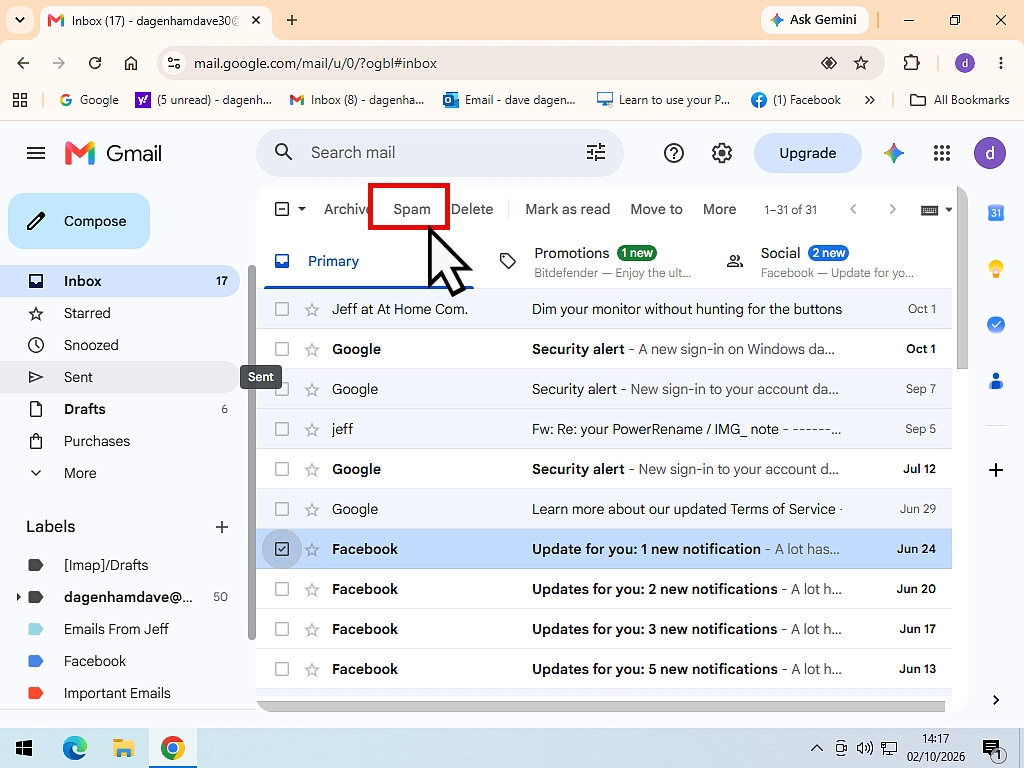The height and width of the screenshot is (768, 1024).
Task: Open Microsoft Edge from the taskbar
Action: tap(74, 748)
